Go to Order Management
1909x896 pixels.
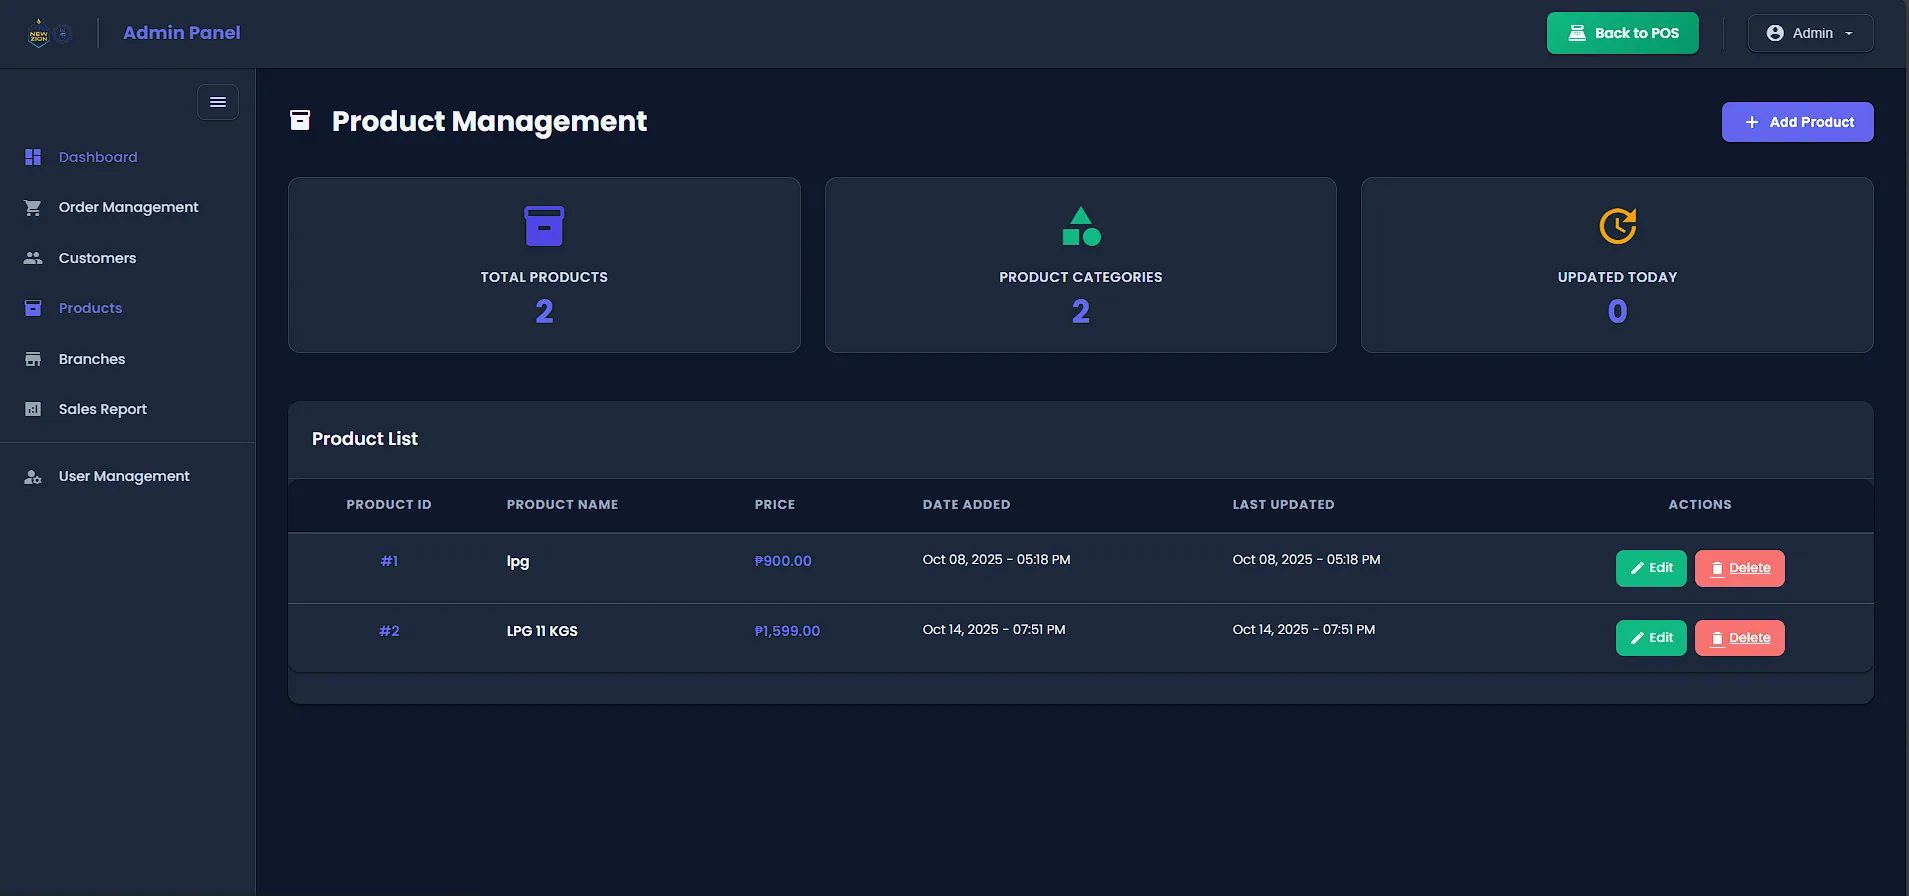pyautogui.click(x=128, y=207)
